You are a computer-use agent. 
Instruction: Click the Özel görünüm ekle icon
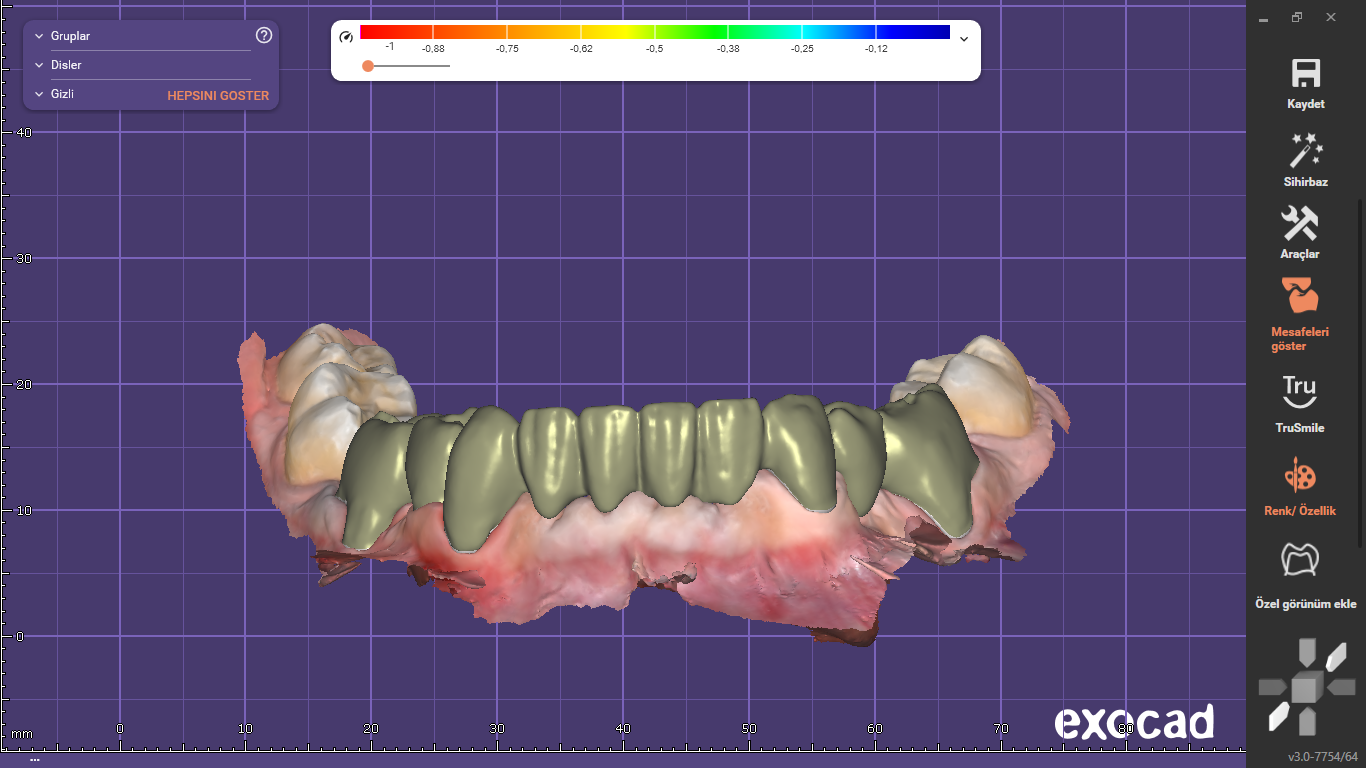tap(1305, 560)
